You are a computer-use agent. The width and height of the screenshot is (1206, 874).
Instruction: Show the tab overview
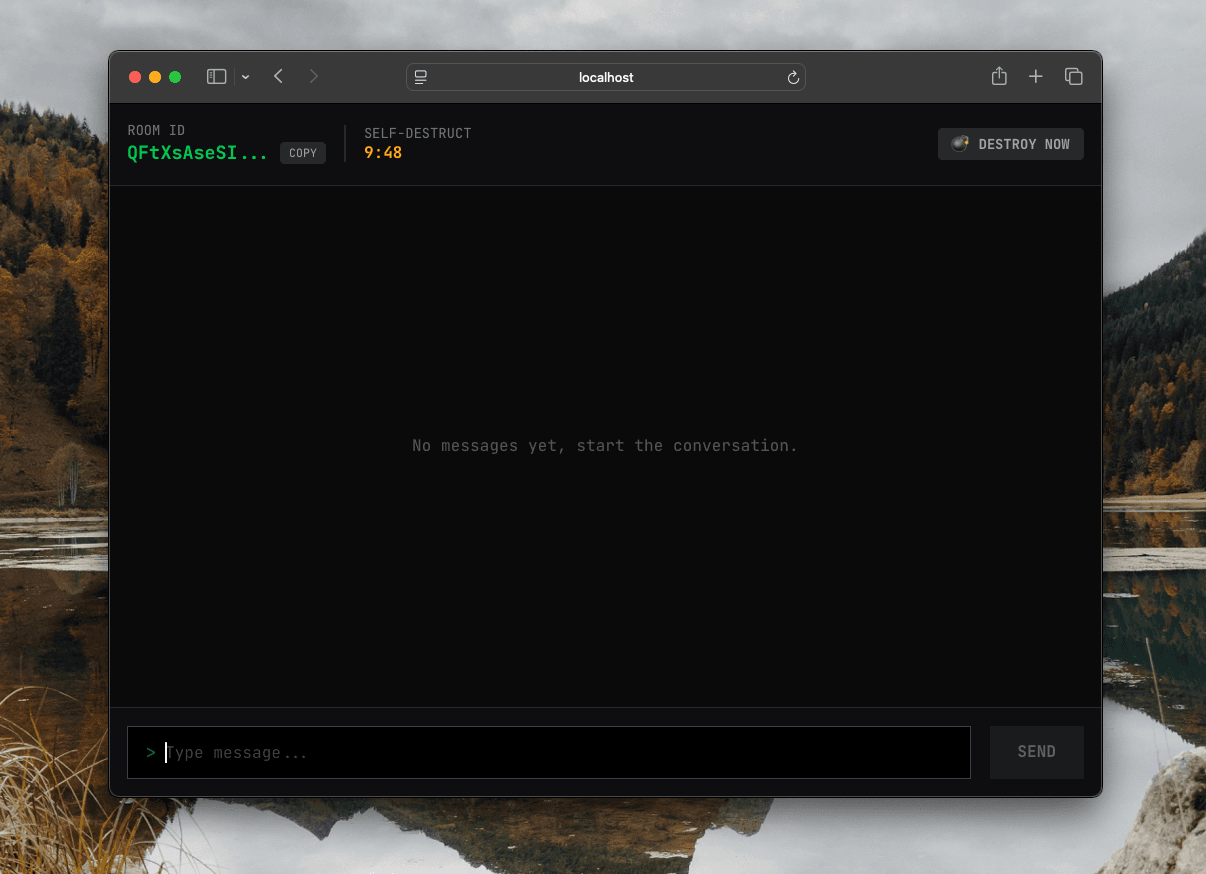coord(1074,76)
